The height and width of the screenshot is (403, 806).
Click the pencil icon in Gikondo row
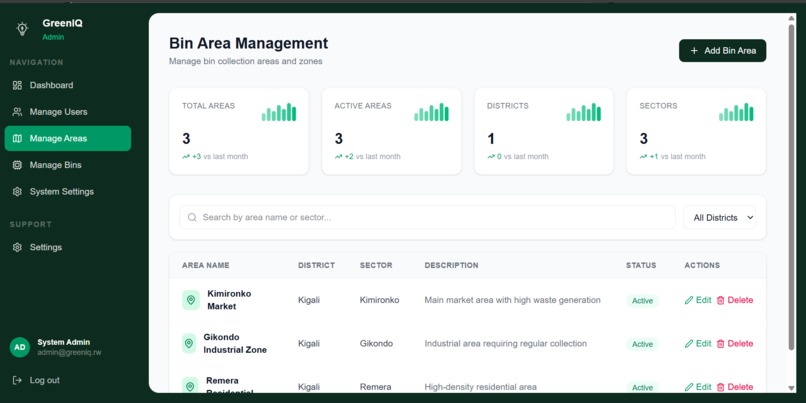point(689,344)
